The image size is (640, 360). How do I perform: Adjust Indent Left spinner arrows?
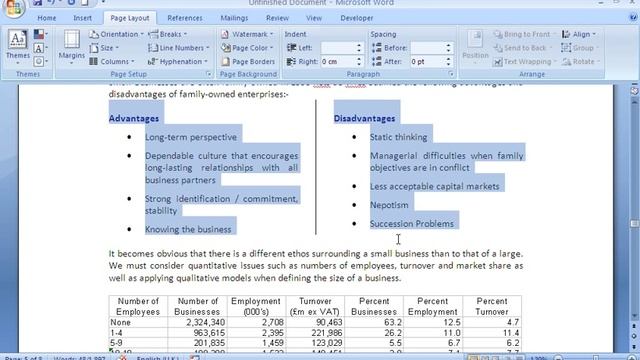(x=359, y=48)
